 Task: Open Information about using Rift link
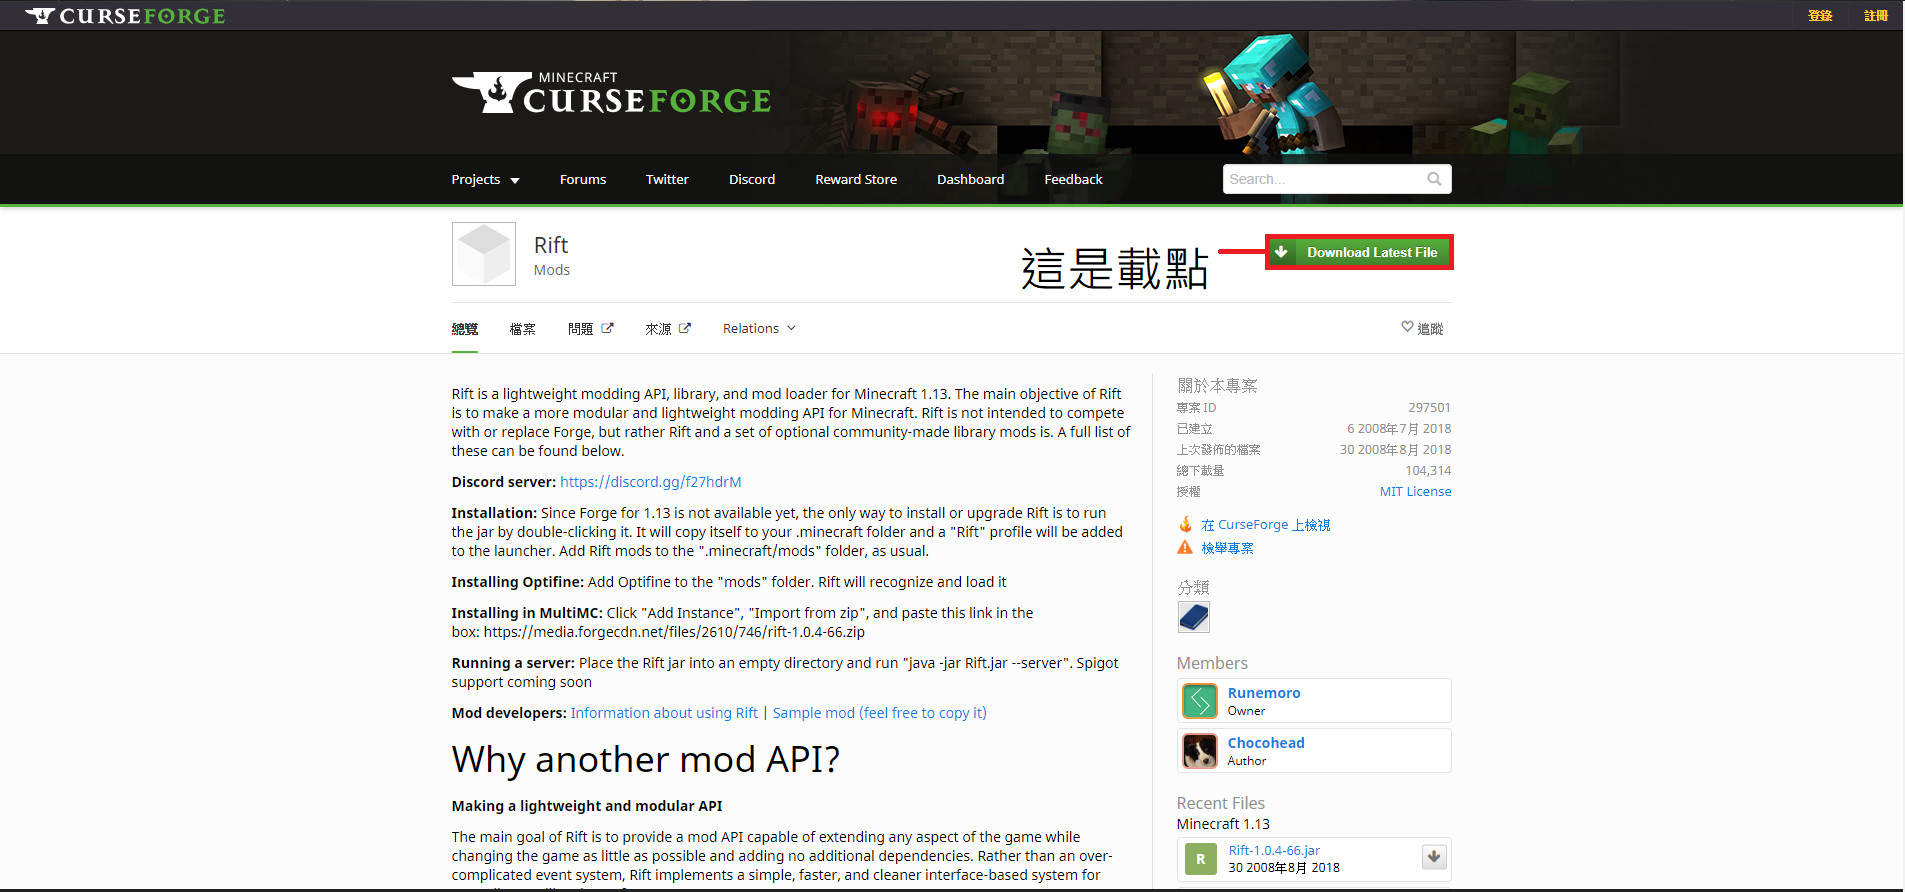(664, 713)
